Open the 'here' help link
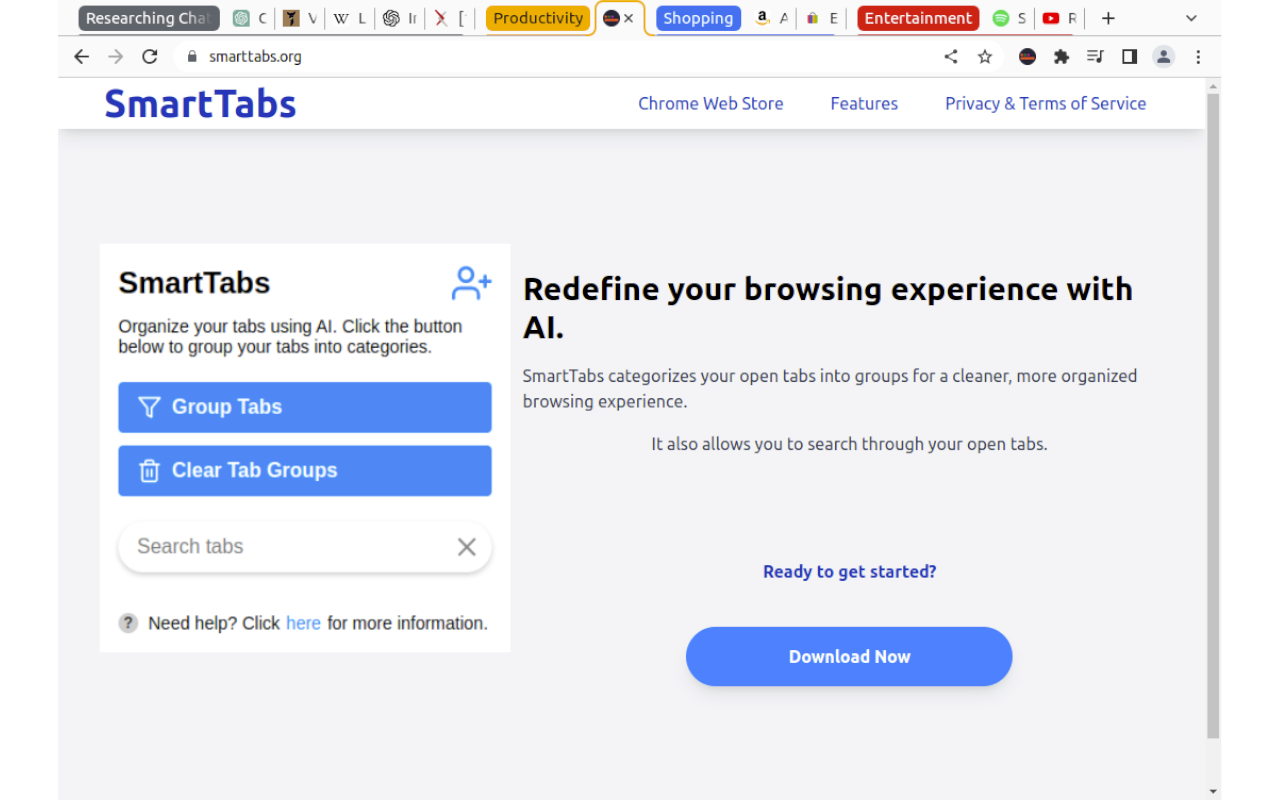Screen dimensions: 1280x800 point(303,623)
